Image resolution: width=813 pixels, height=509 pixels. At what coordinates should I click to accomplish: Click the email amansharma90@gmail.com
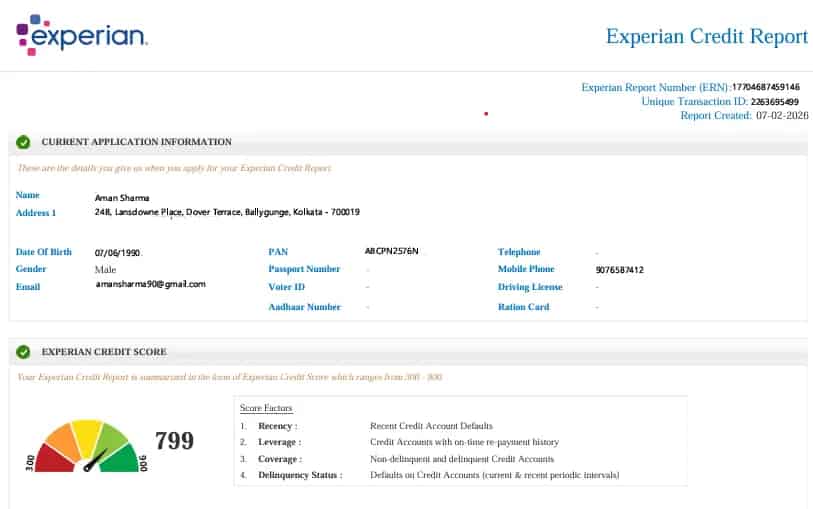click(150, 284)
